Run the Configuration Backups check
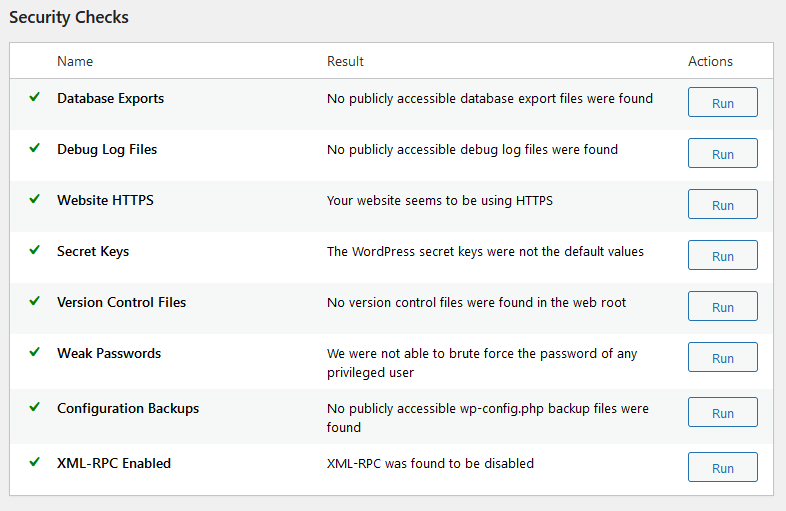Image resolution: width=786 pixels, height=511 pixels. (722, 413)
